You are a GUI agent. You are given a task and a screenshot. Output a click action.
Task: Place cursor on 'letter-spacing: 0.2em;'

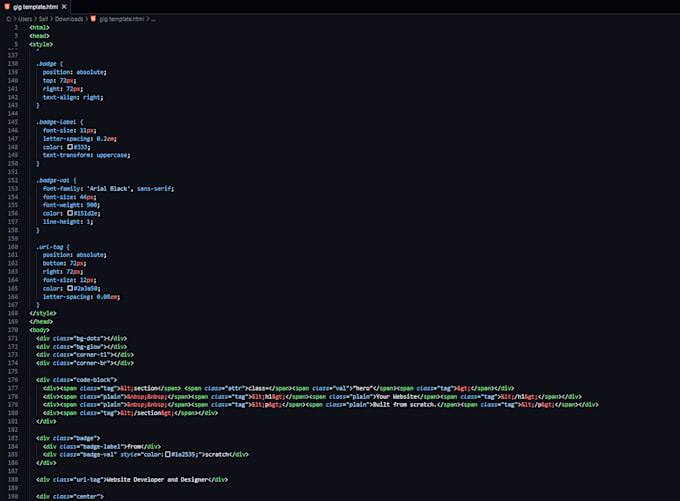pos(80,139)
